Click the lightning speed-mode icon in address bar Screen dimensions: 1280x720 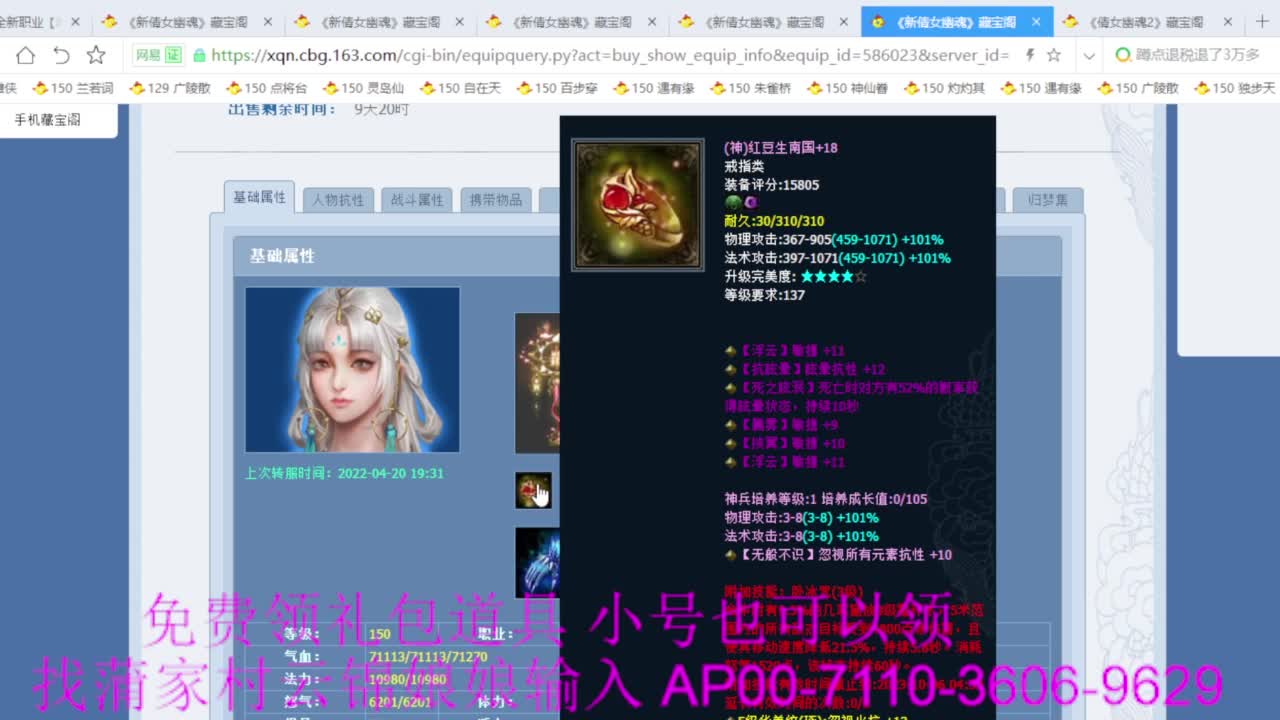tap(1030, 55)
